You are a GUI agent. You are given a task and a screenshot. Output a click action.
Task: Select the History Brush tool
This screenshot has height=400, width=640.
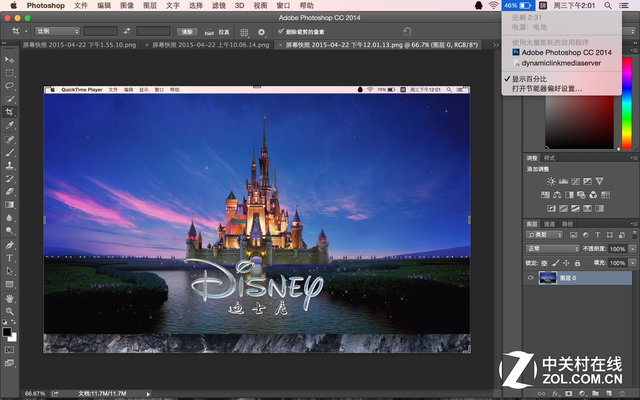pos(9,179)
